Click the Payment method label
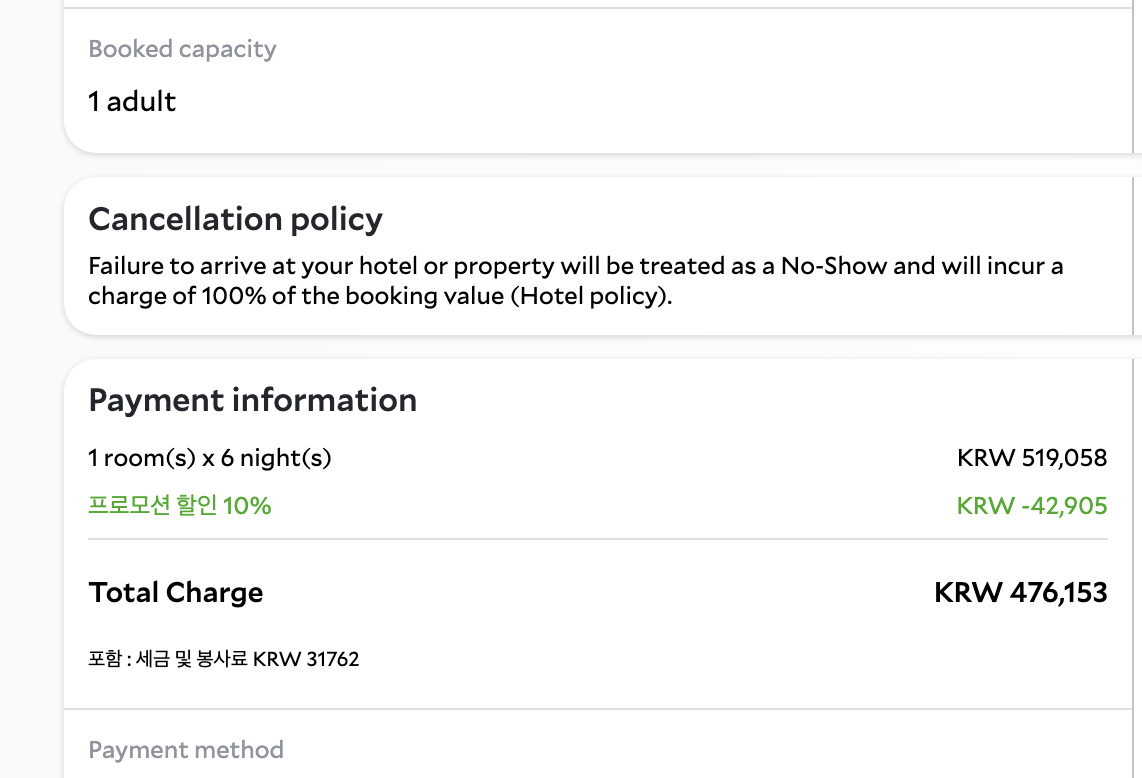Image resolution: width=1142 pixels, height=778 pixels. [x=186, y=750]
